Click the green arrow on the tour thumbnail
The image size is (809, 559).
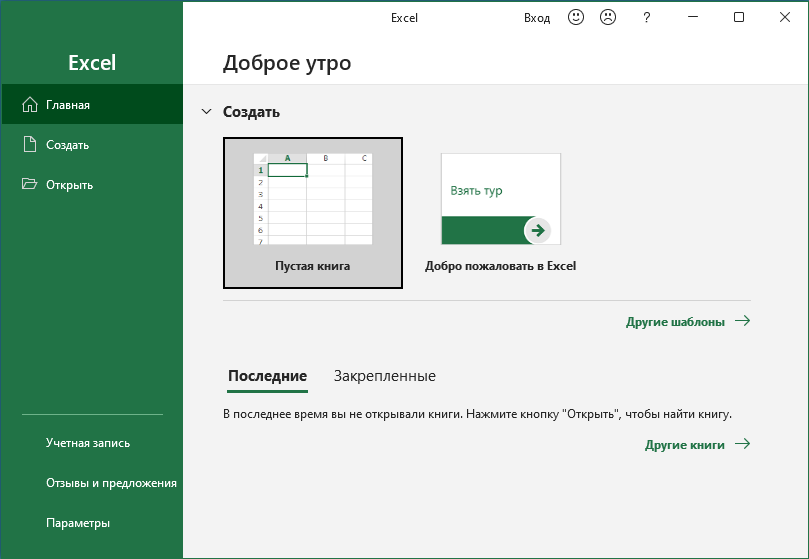pos(537,231)
